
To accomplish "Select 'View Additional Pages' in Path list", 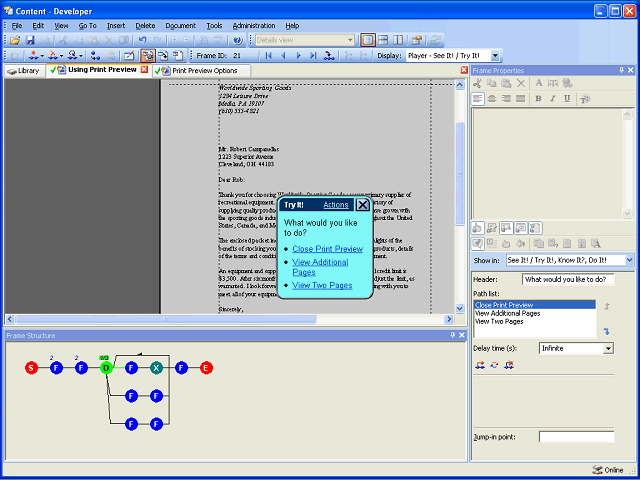I will click(535, 313).
